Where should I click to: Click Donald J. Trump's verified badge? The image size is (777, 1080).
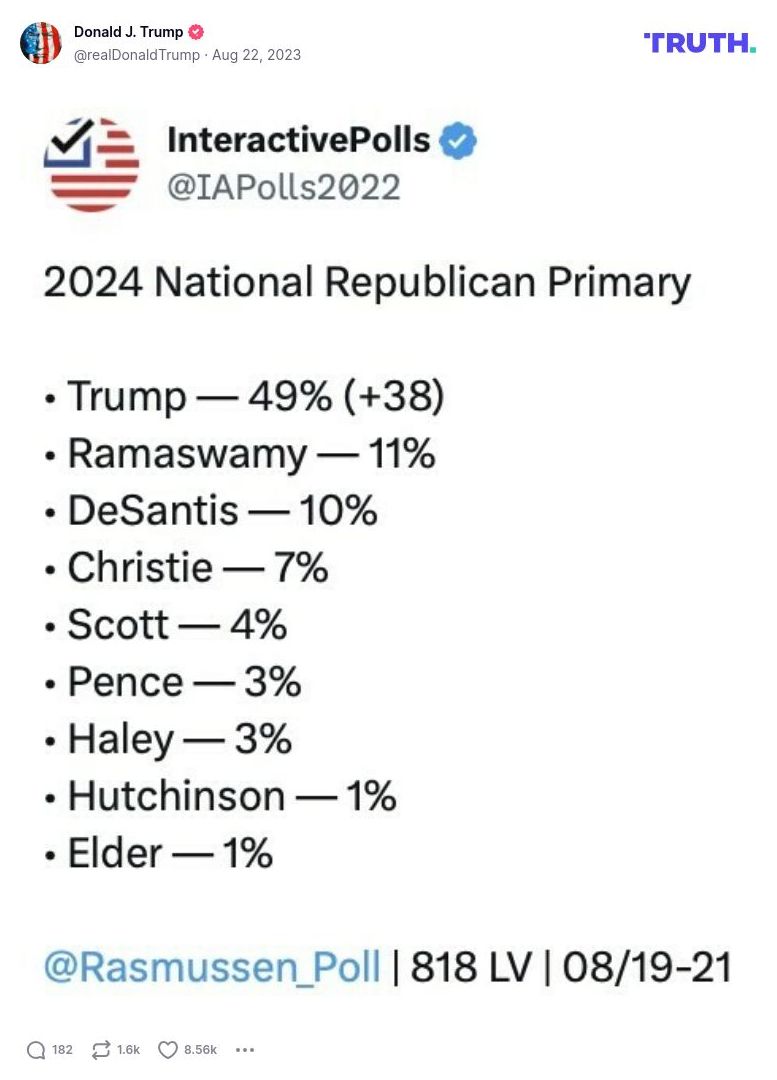point(194,31)
